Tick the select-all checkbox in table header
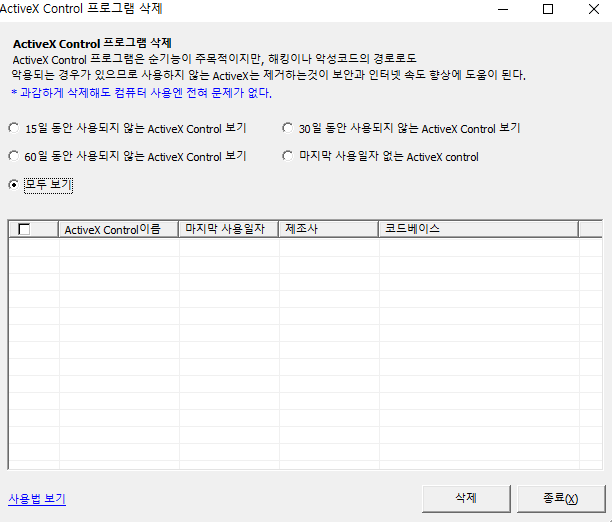The image size is (612, 522). (24, 229)
